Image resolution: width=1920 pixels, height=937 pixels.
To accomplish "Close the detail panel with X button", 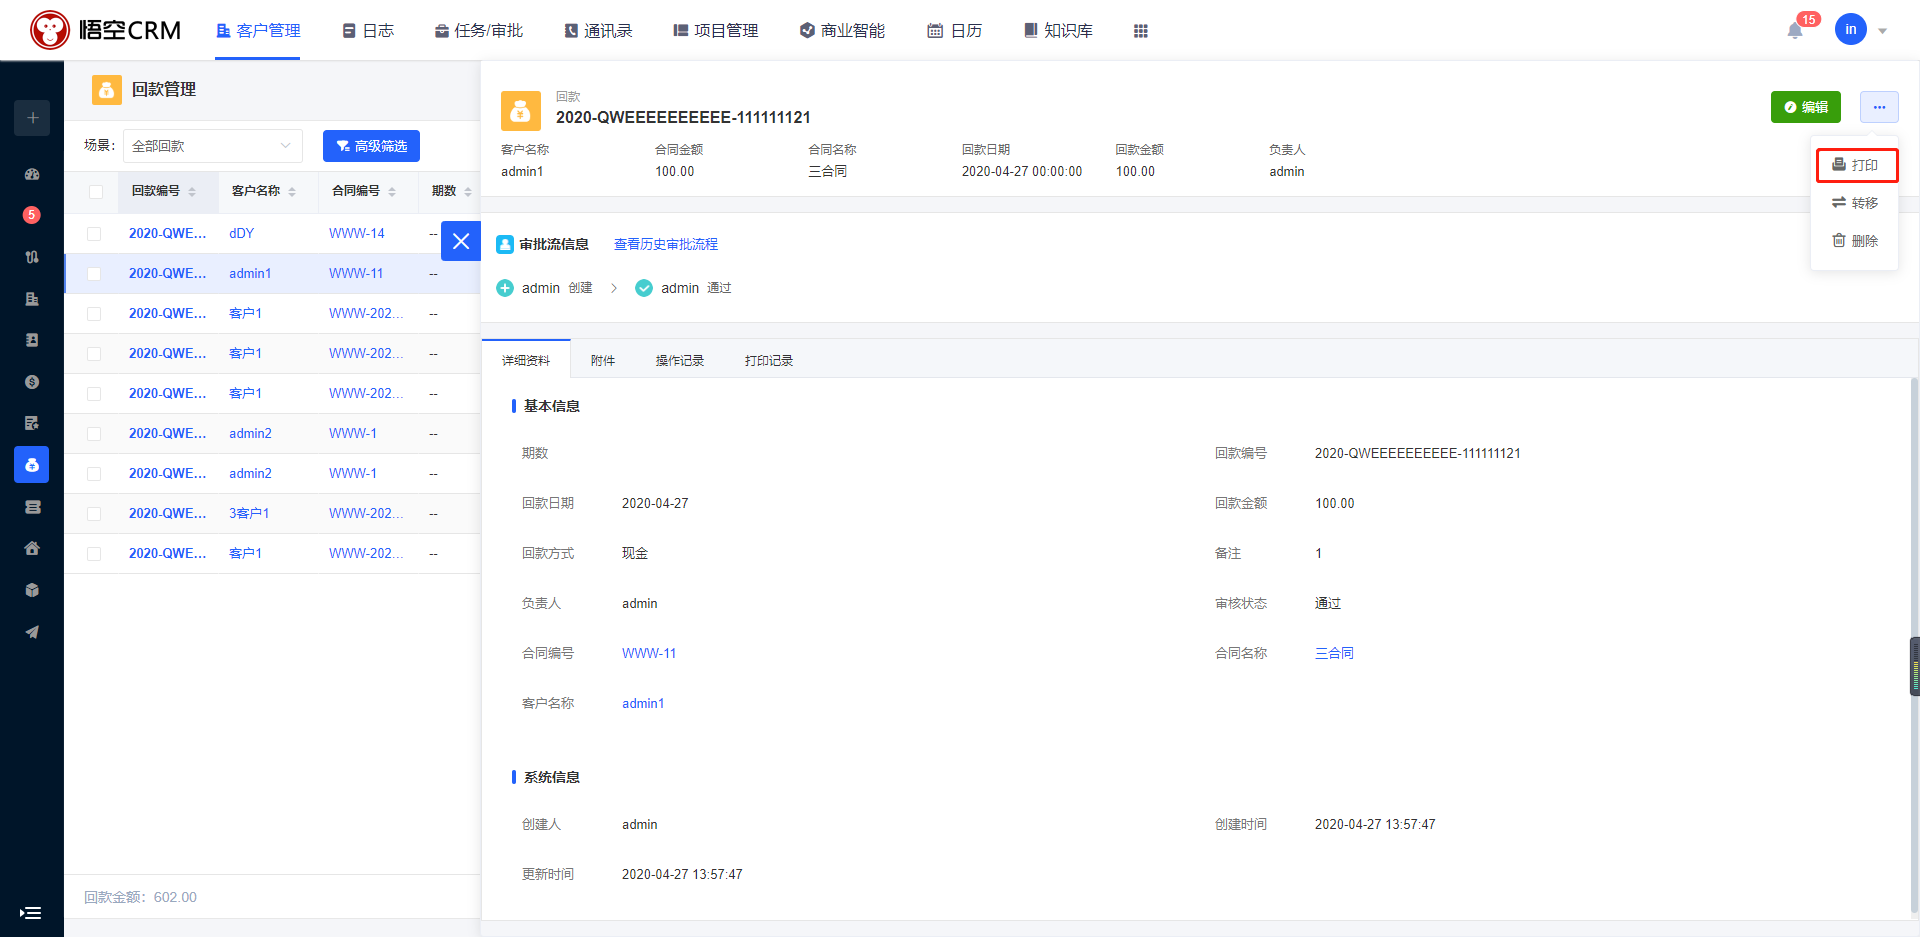I will click(x=461, y=241).
